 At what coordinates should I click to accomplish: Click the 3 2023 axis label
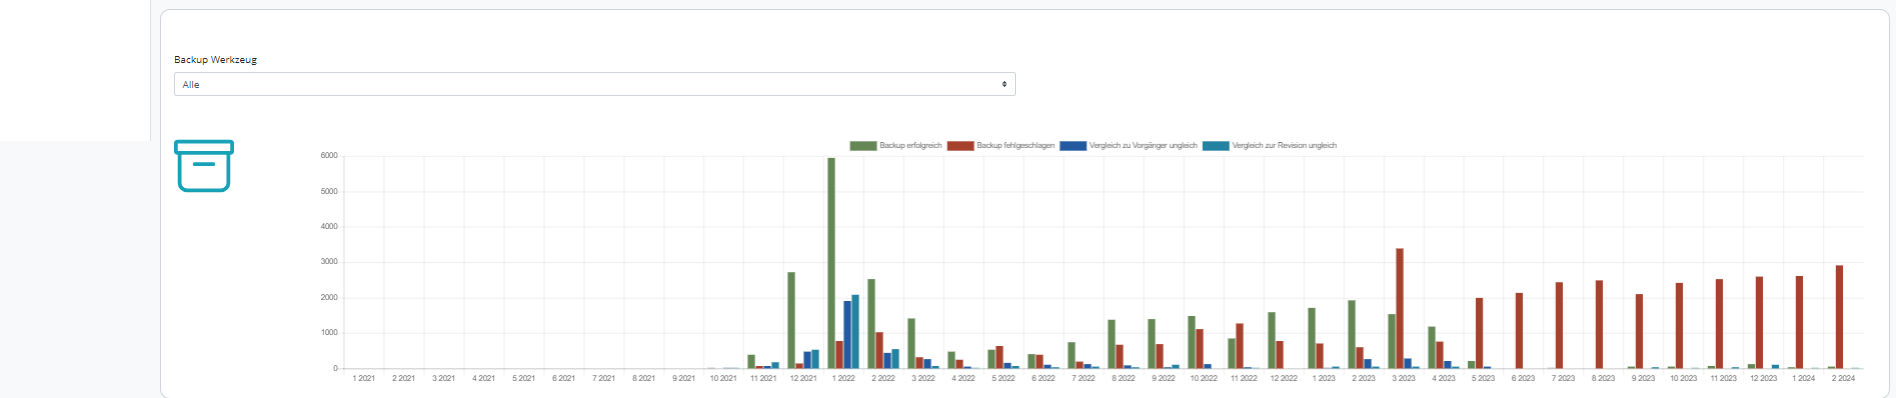(x=1403, y=378)
